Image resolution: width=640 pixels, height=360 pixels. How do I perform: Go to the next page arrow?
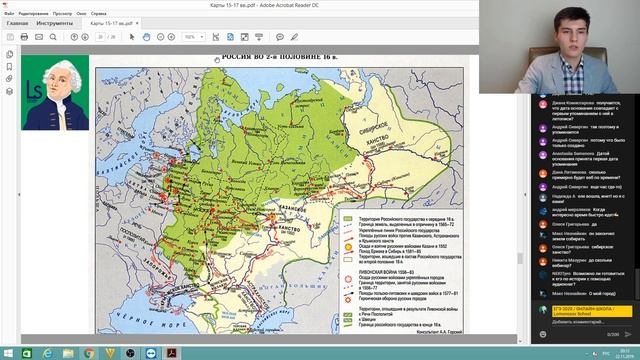tap(85, 37)
